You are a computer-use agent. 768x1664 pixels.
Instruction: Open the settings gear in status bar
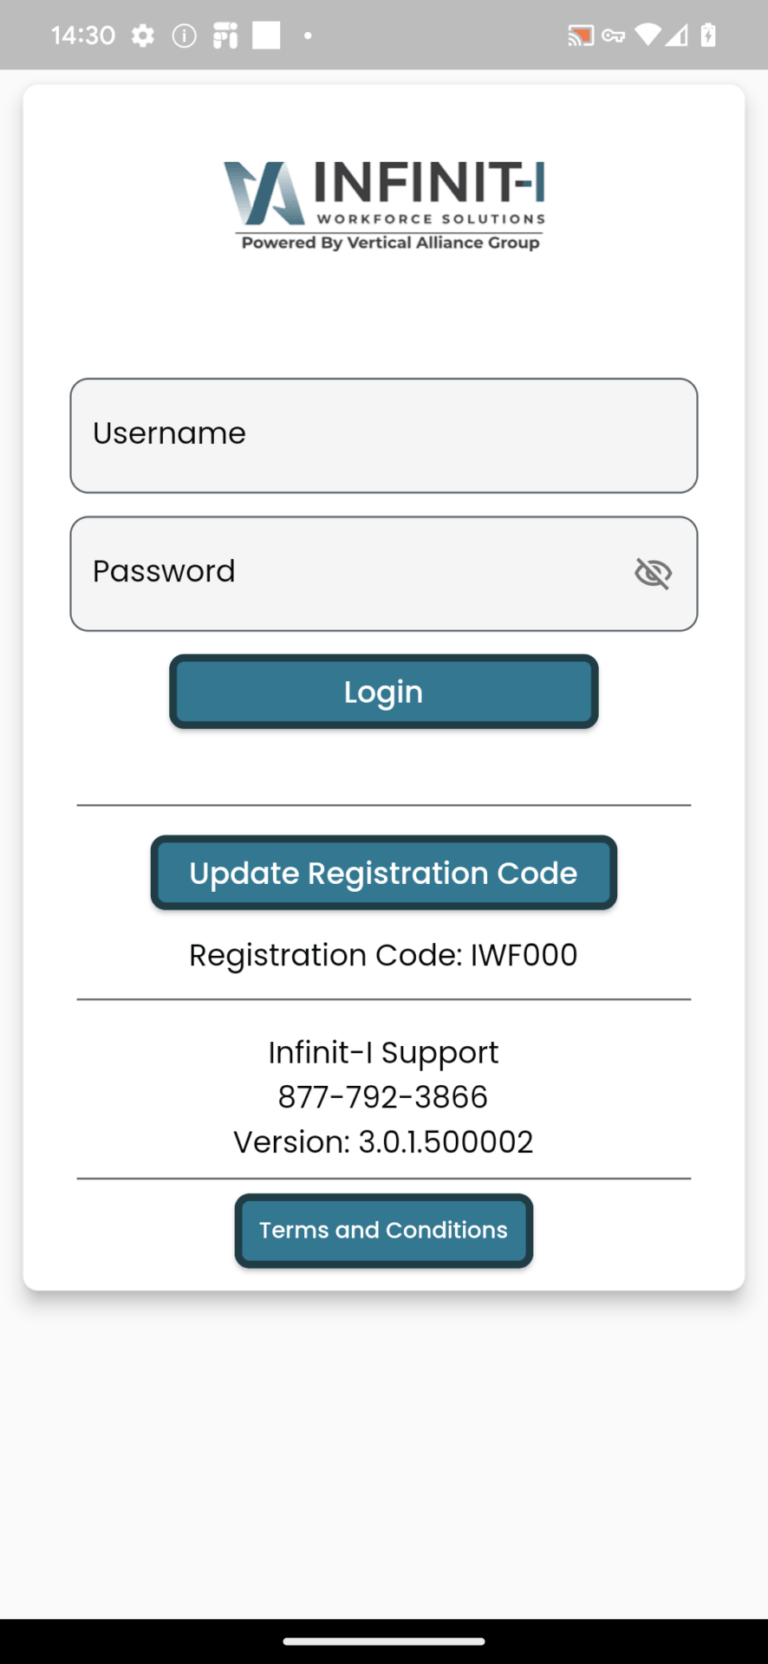click(143, 34)
